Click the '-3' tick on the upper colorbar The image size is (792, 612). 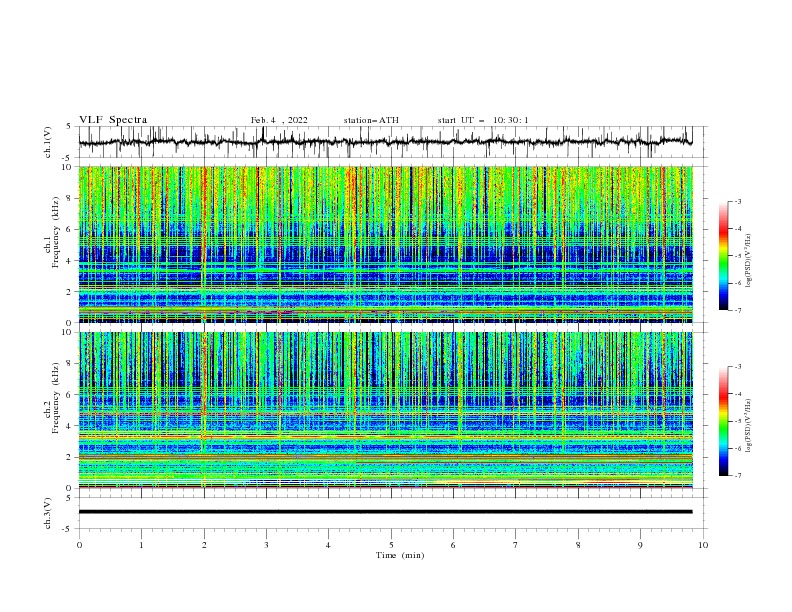[738, 201]
